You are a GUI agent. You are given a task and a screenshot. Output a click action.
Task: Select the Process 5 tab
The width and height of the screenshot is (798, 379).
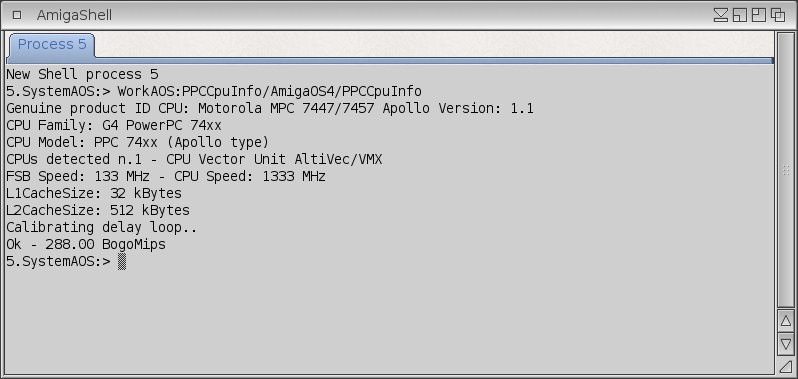[x=51, y=45]
